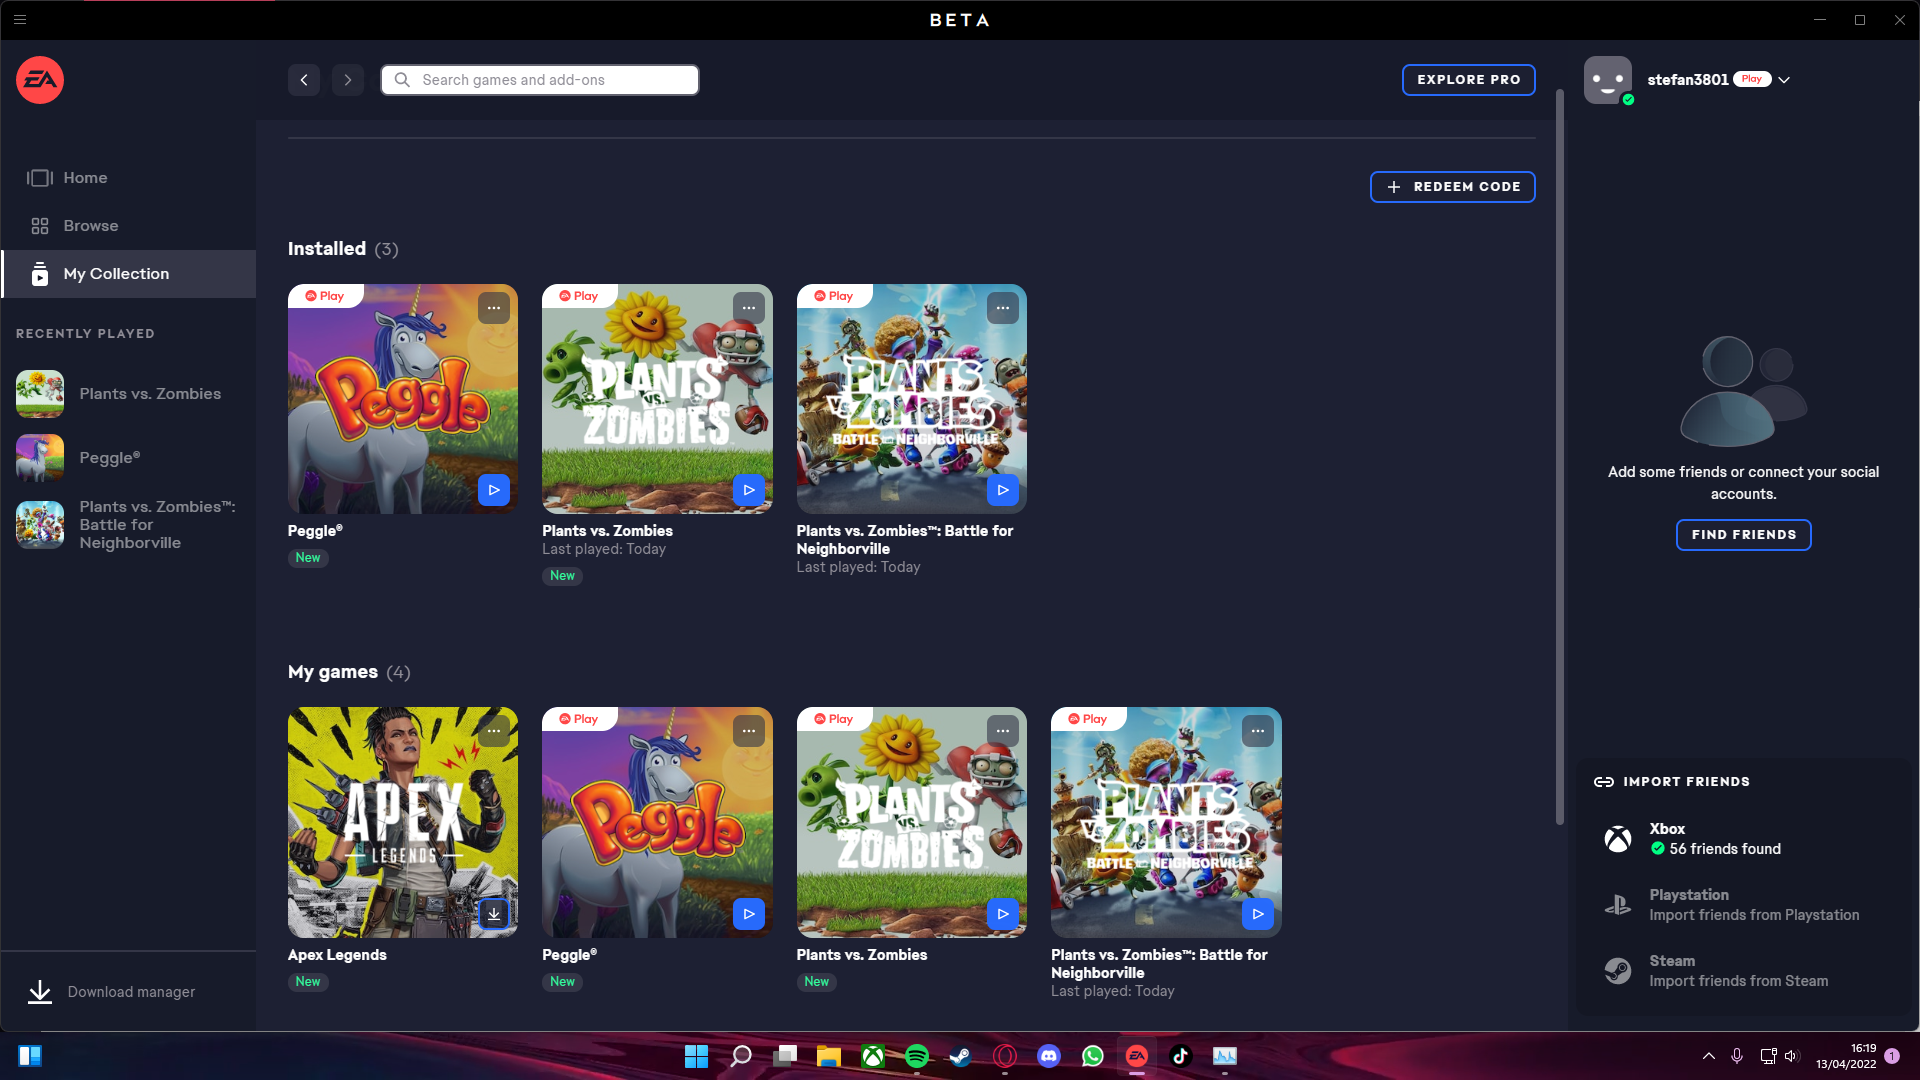Screen dimensions: 1920x1080
Task: Open WhatsApp from the taskbar
Action: click(1092, 1056)
